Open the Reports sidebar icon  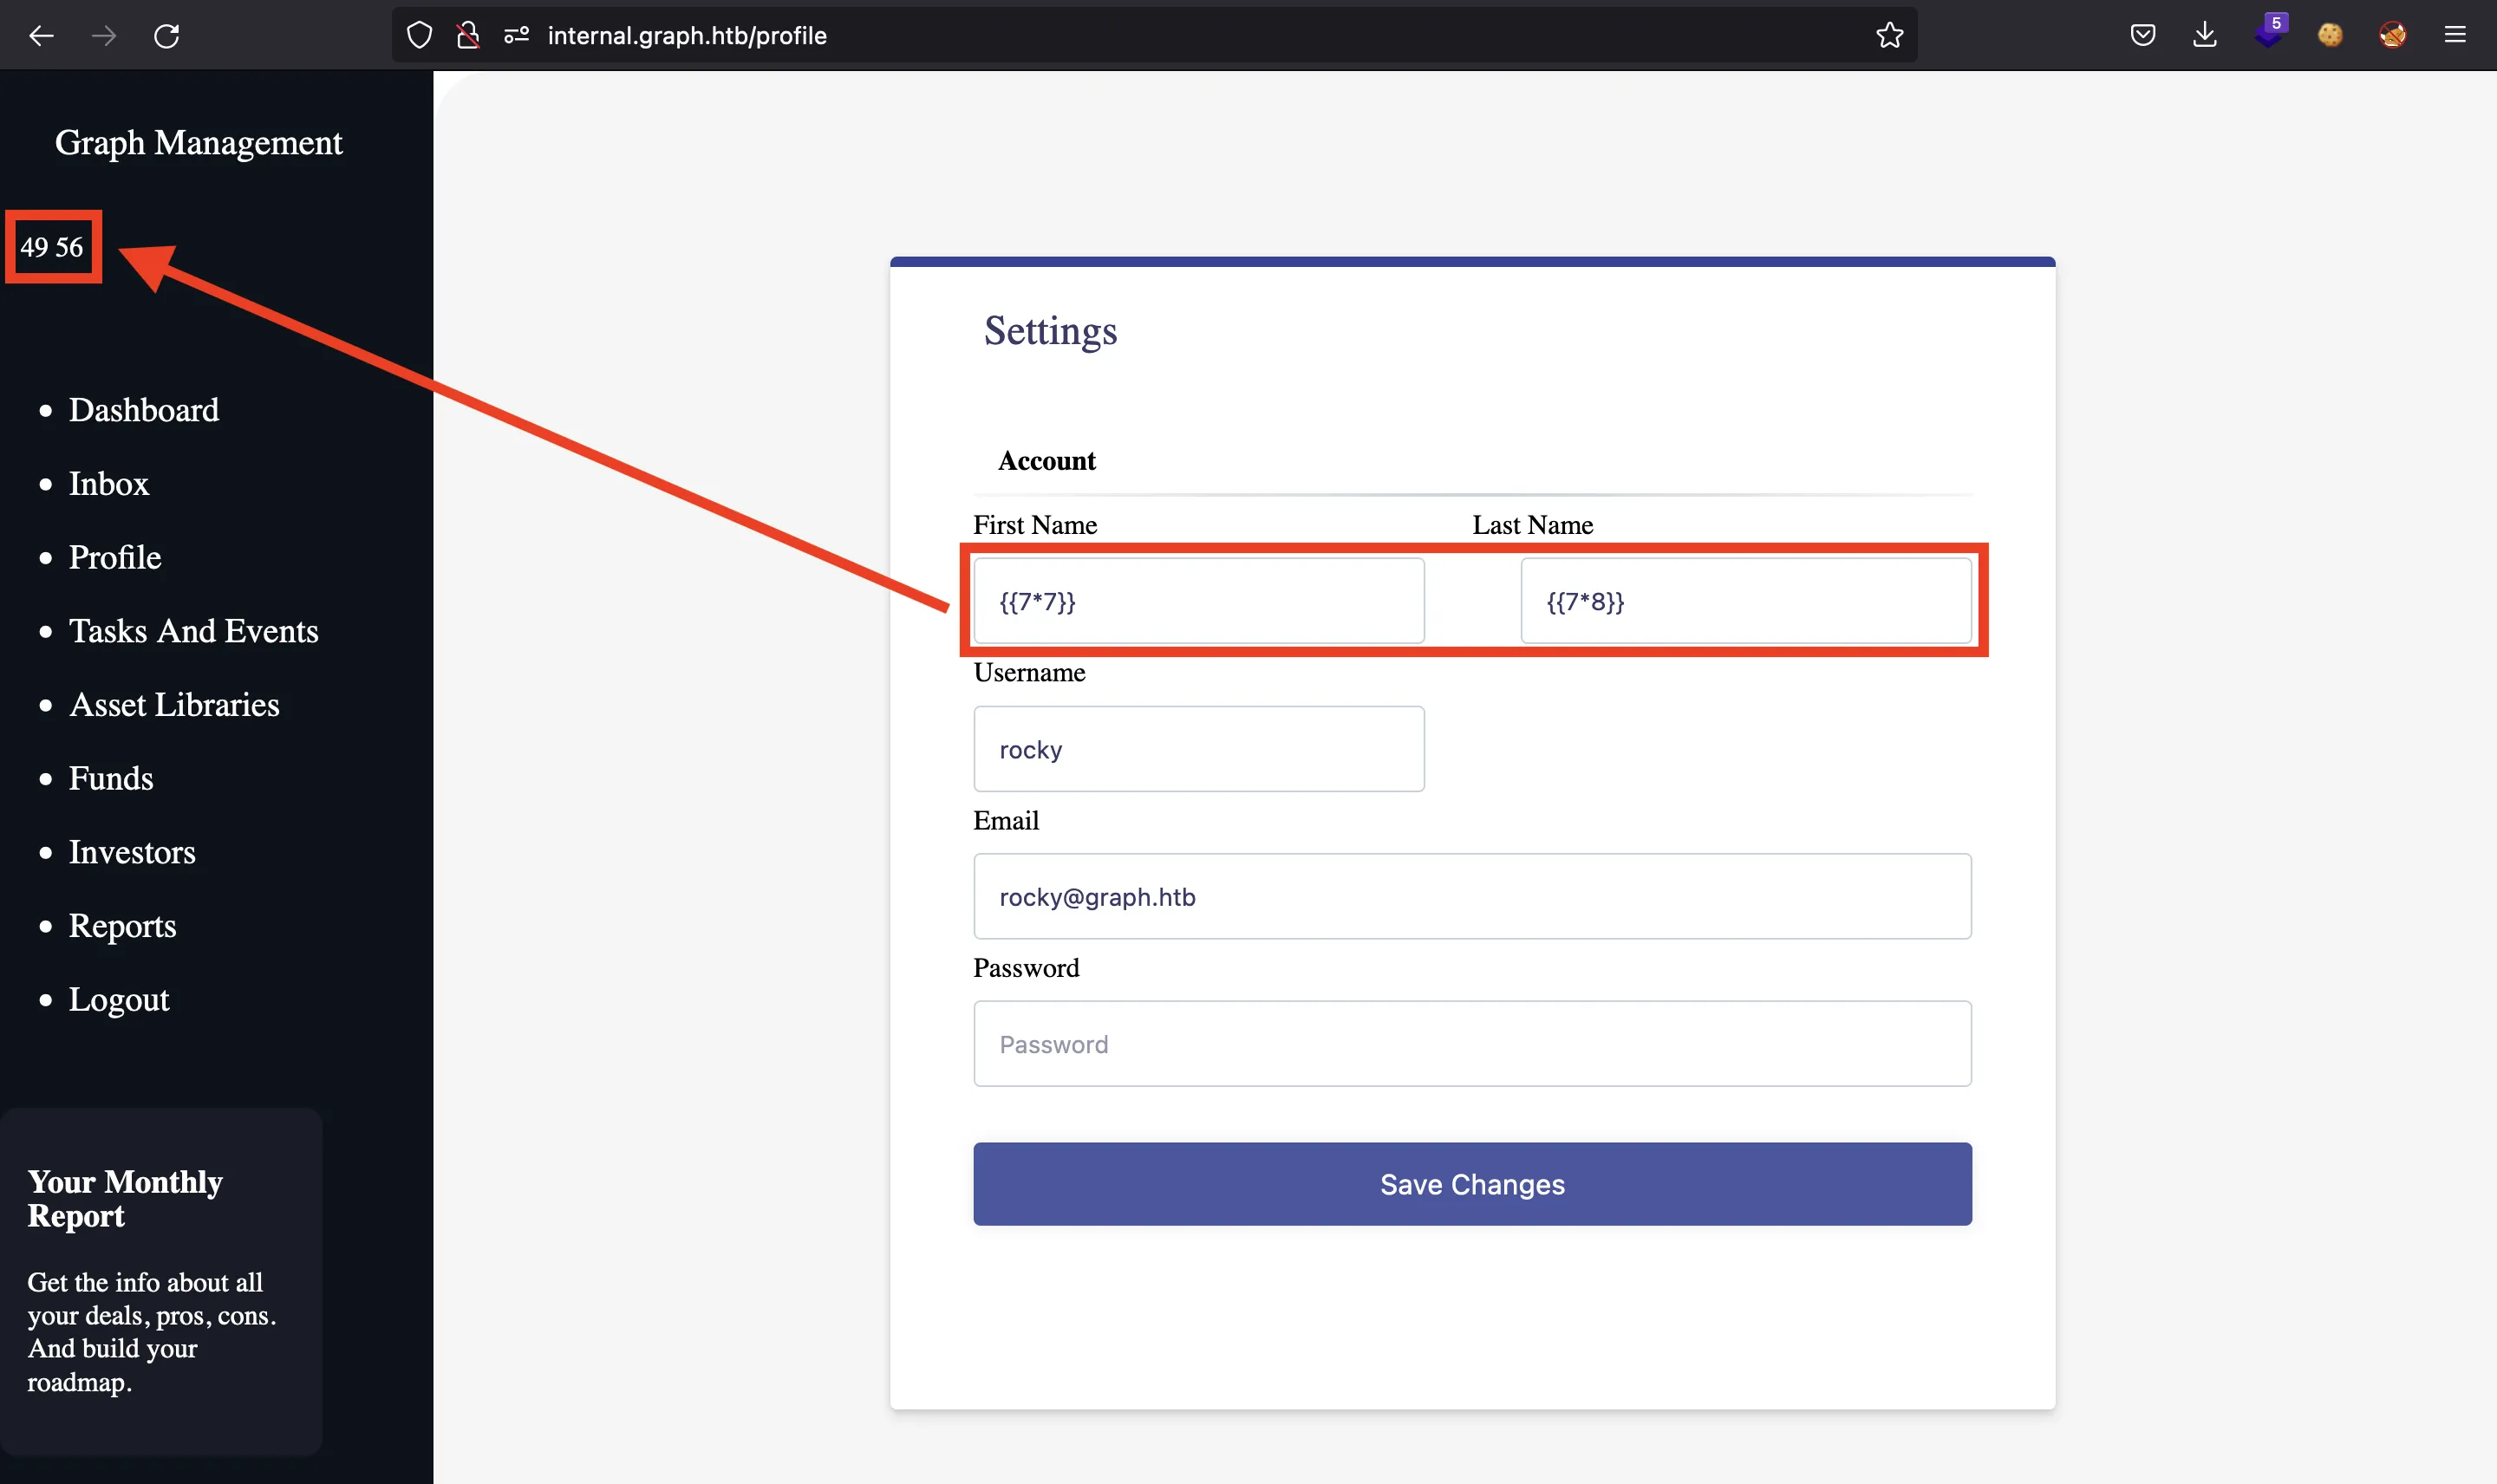121,924
